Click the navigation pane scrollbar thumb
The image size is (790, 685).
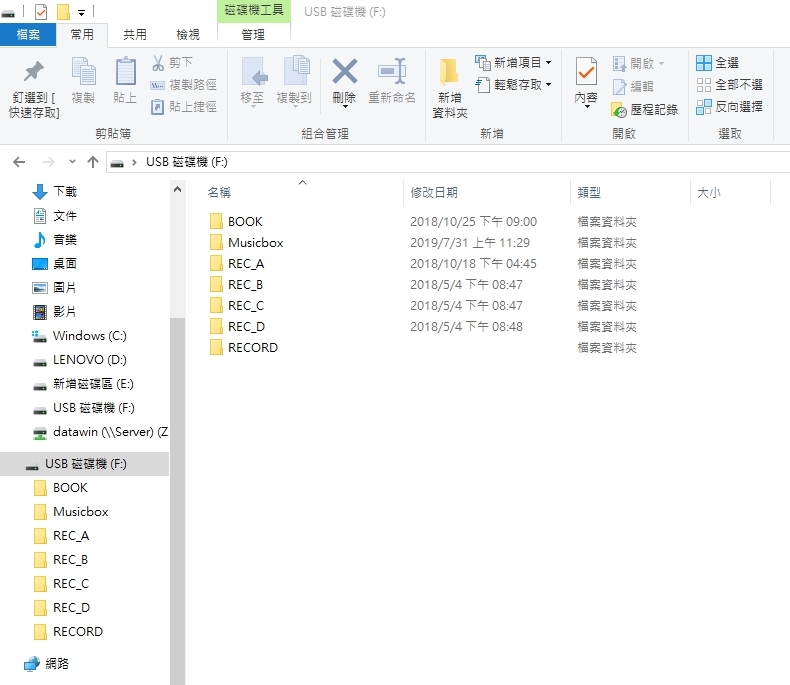click(x=177, y=501)
